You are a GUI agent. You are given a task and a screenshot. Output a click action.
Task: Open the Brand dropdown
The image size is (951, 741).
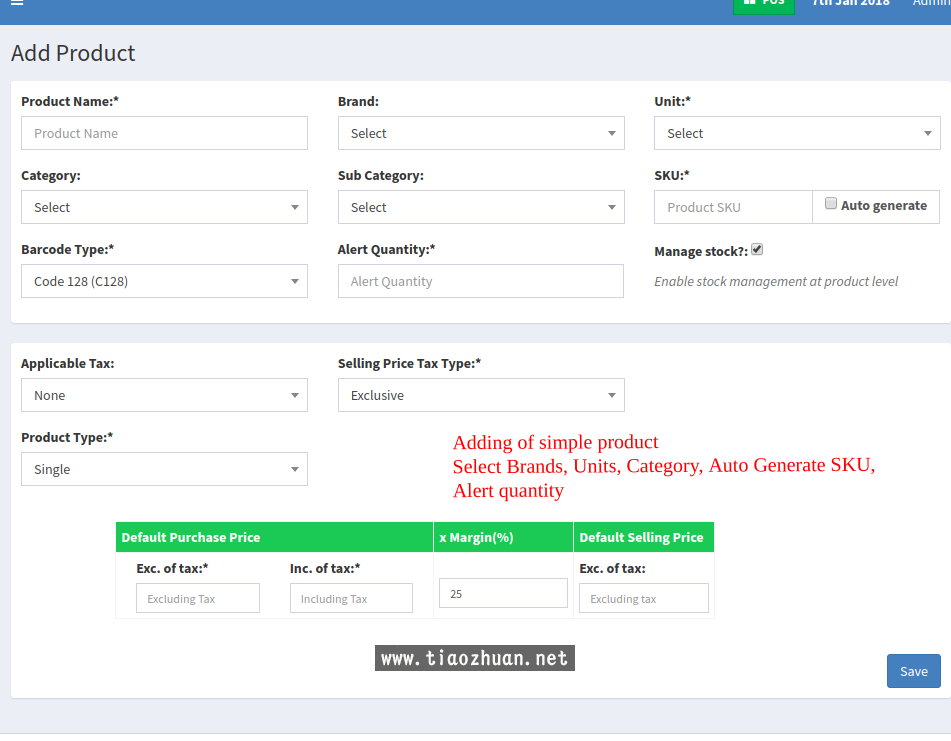click(x=481, y=133)
